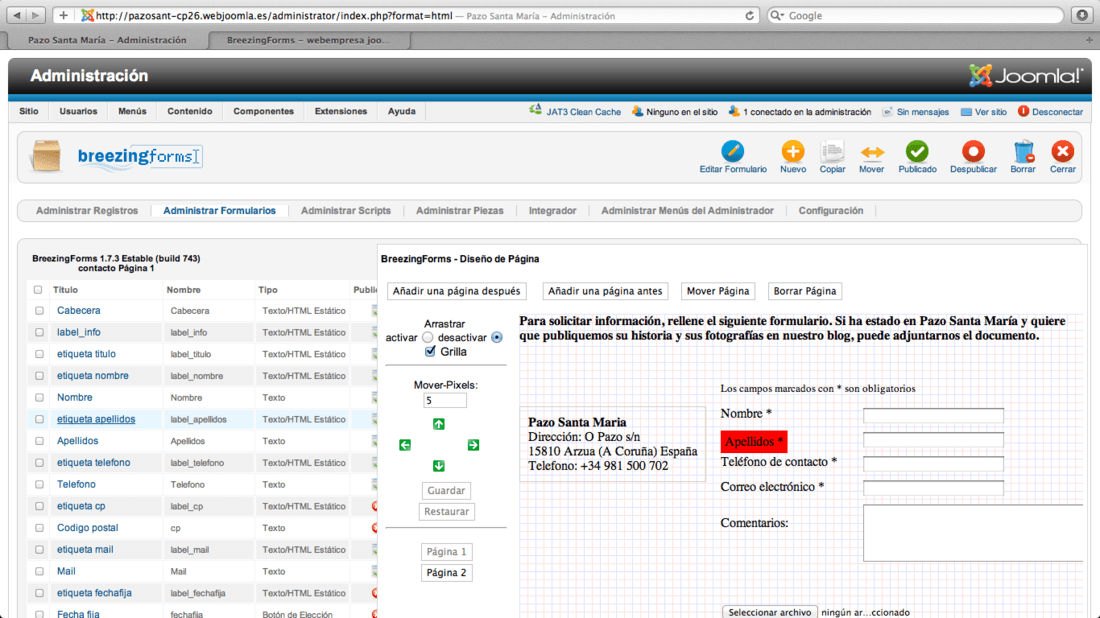The width and height of the screenshot is (1100, 618).
Task: Select the desactivar drag radio button
Action: coord(497,337)
